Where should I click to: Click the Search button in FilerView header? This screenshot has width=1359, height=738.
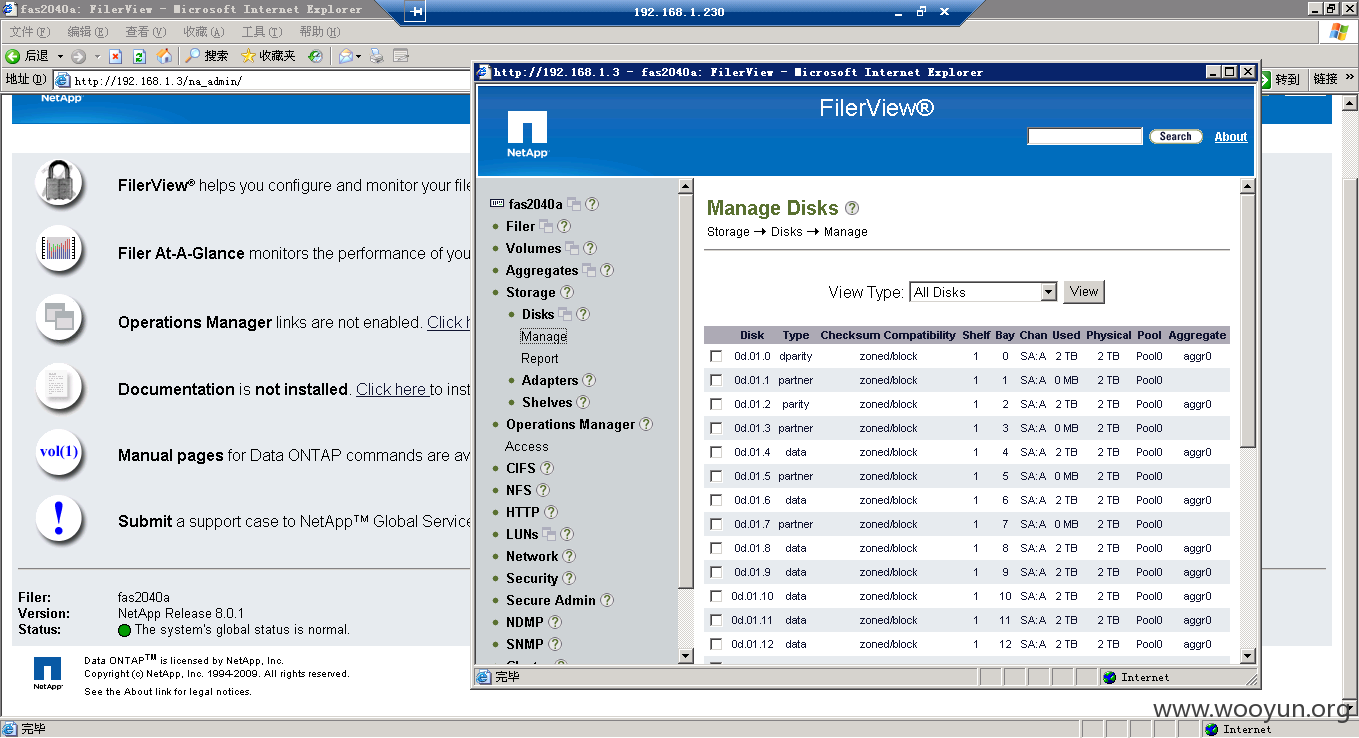[x=1175, y=137]
